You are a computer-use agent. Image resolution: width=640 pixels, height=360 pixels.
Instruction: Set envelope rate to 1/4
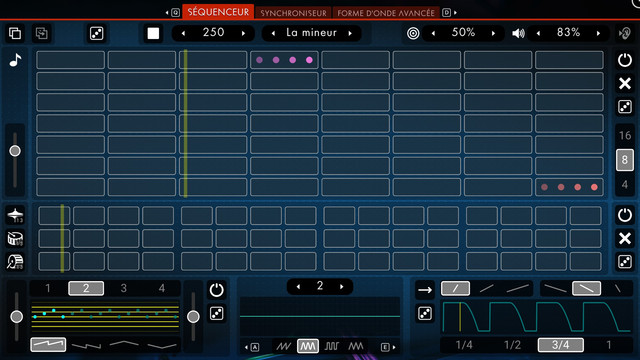pos(464,345)
